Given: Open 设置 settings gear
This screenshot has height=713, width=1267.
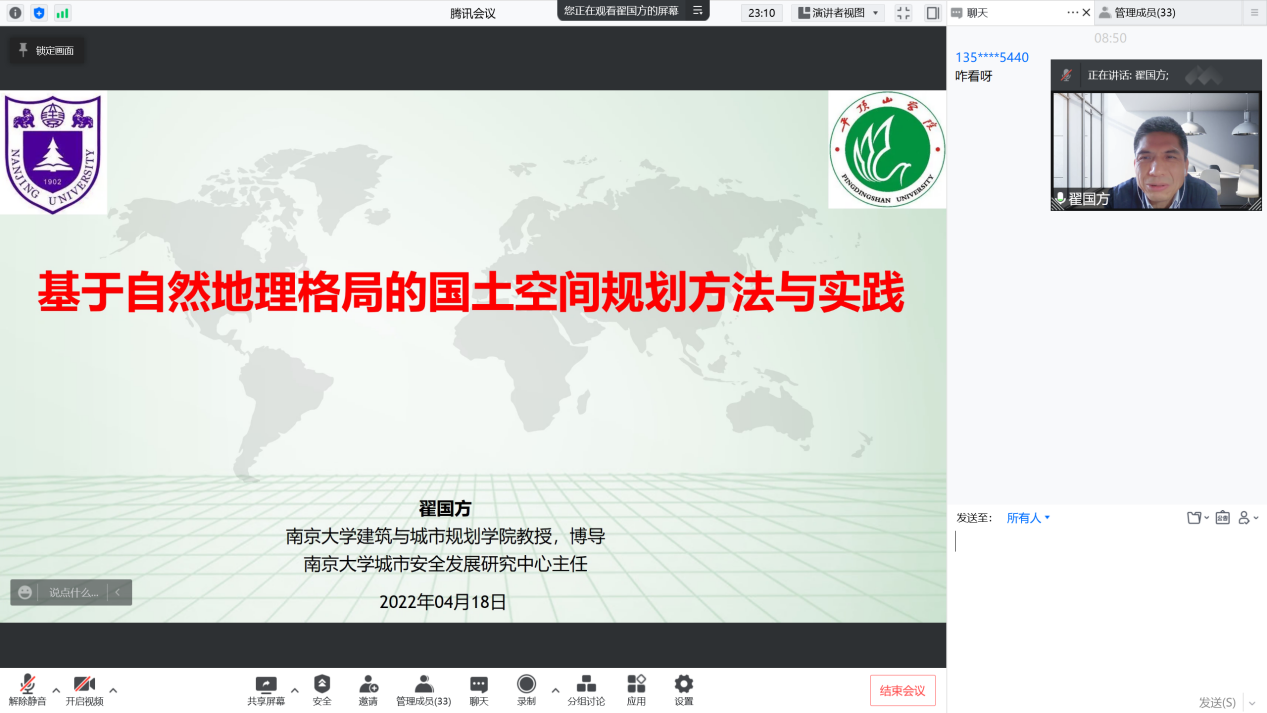Looking at the screenshot, I should click(683, 689).
